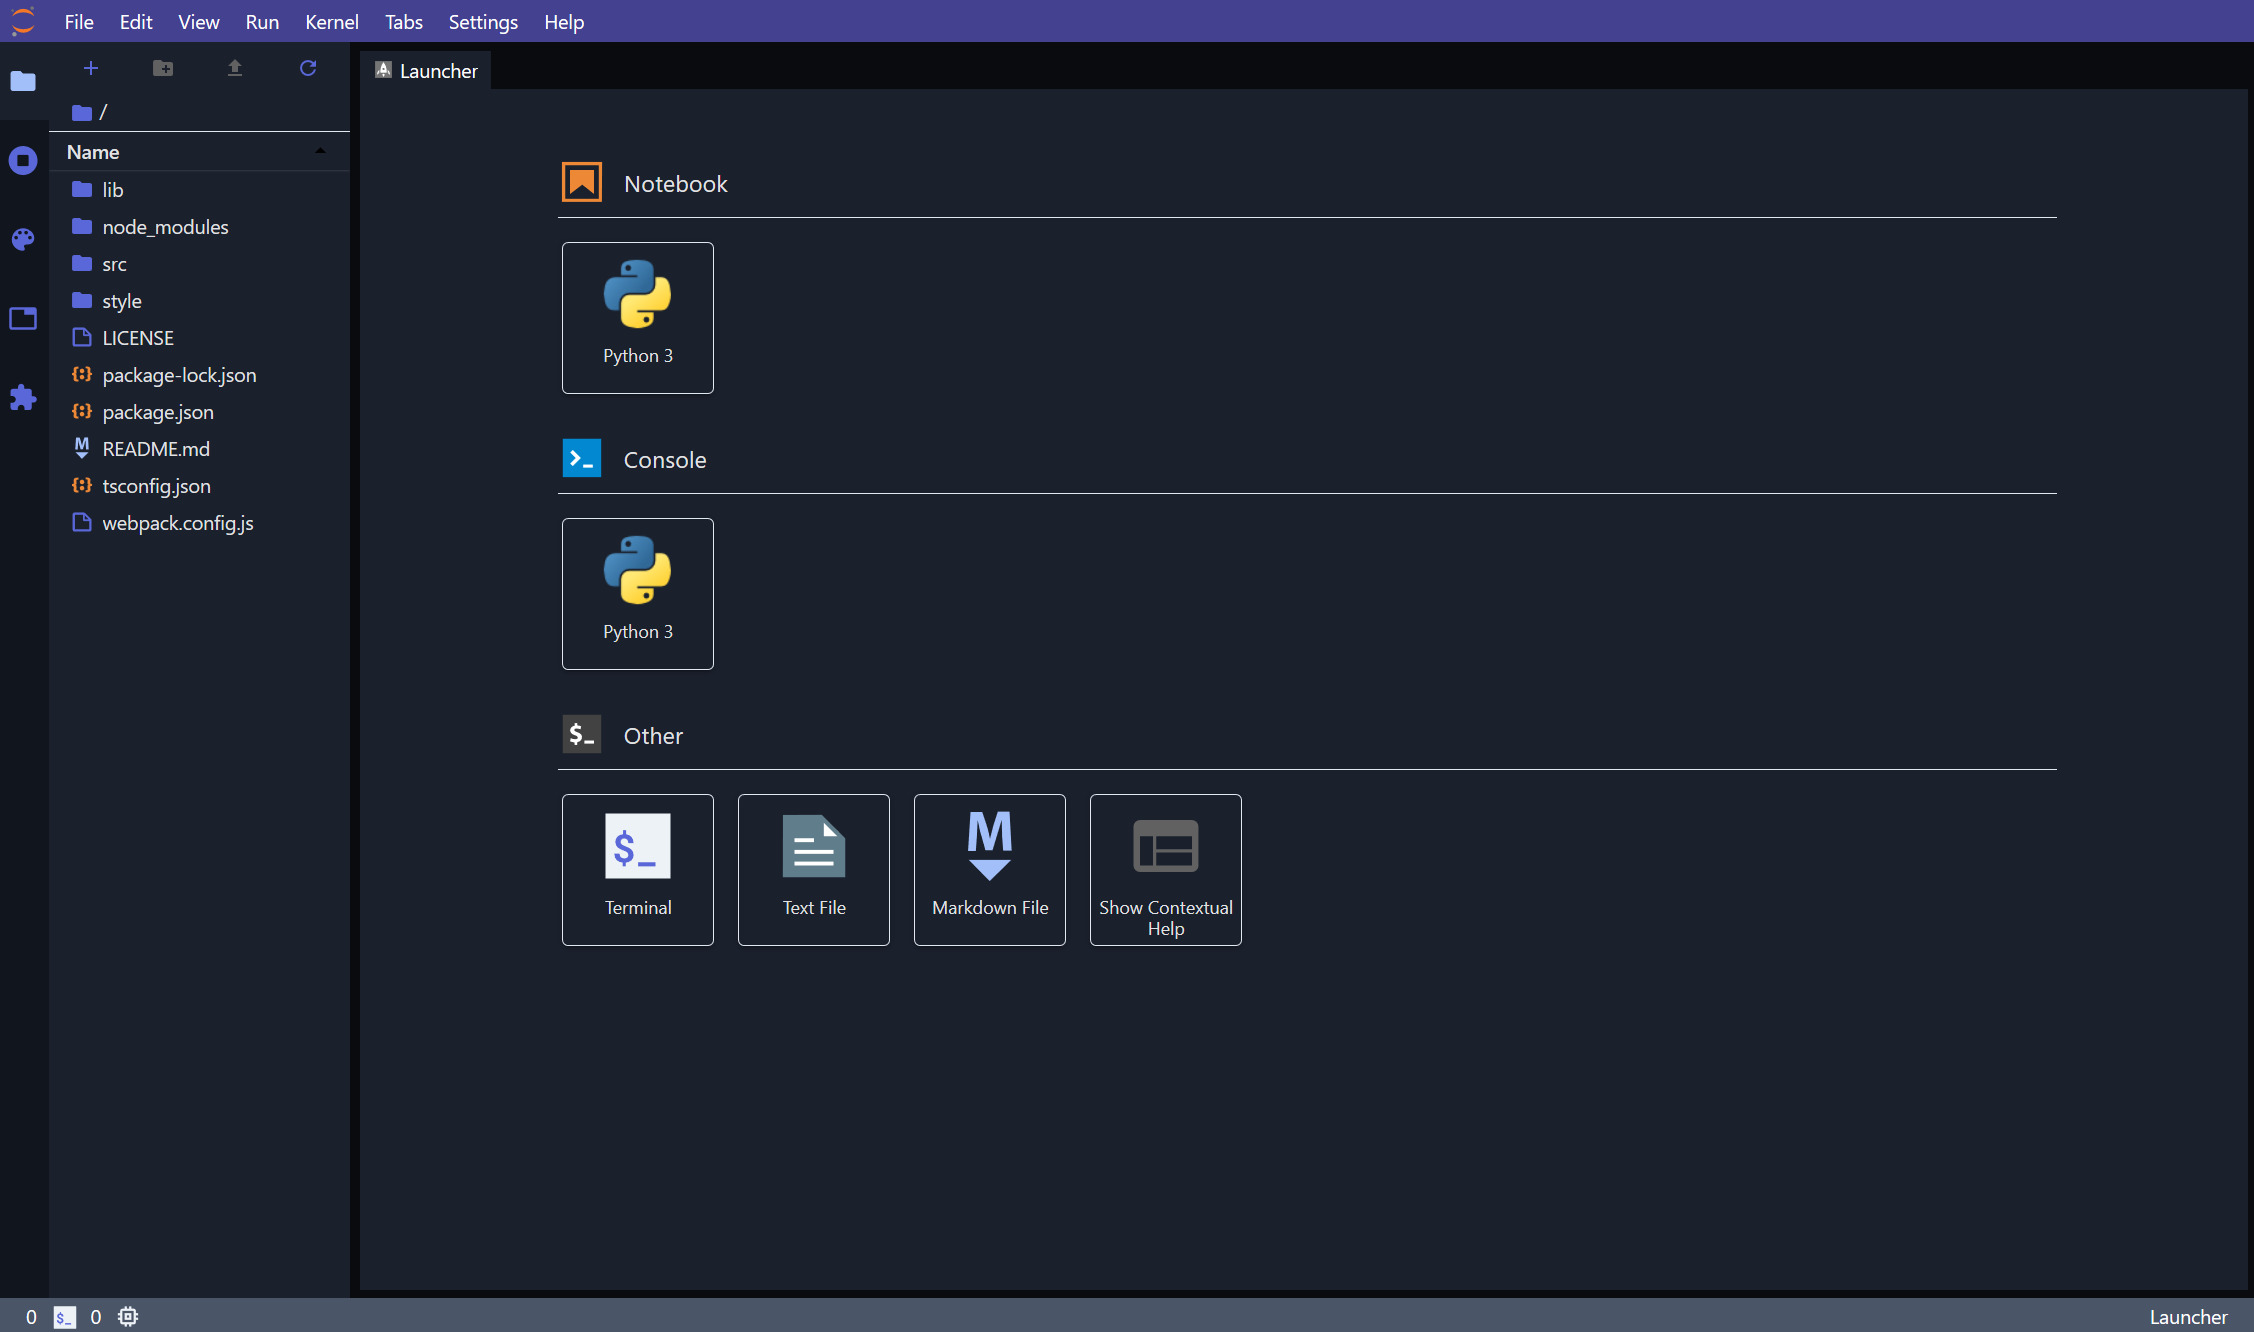
Task: Open the src folder
Action: 114,264
